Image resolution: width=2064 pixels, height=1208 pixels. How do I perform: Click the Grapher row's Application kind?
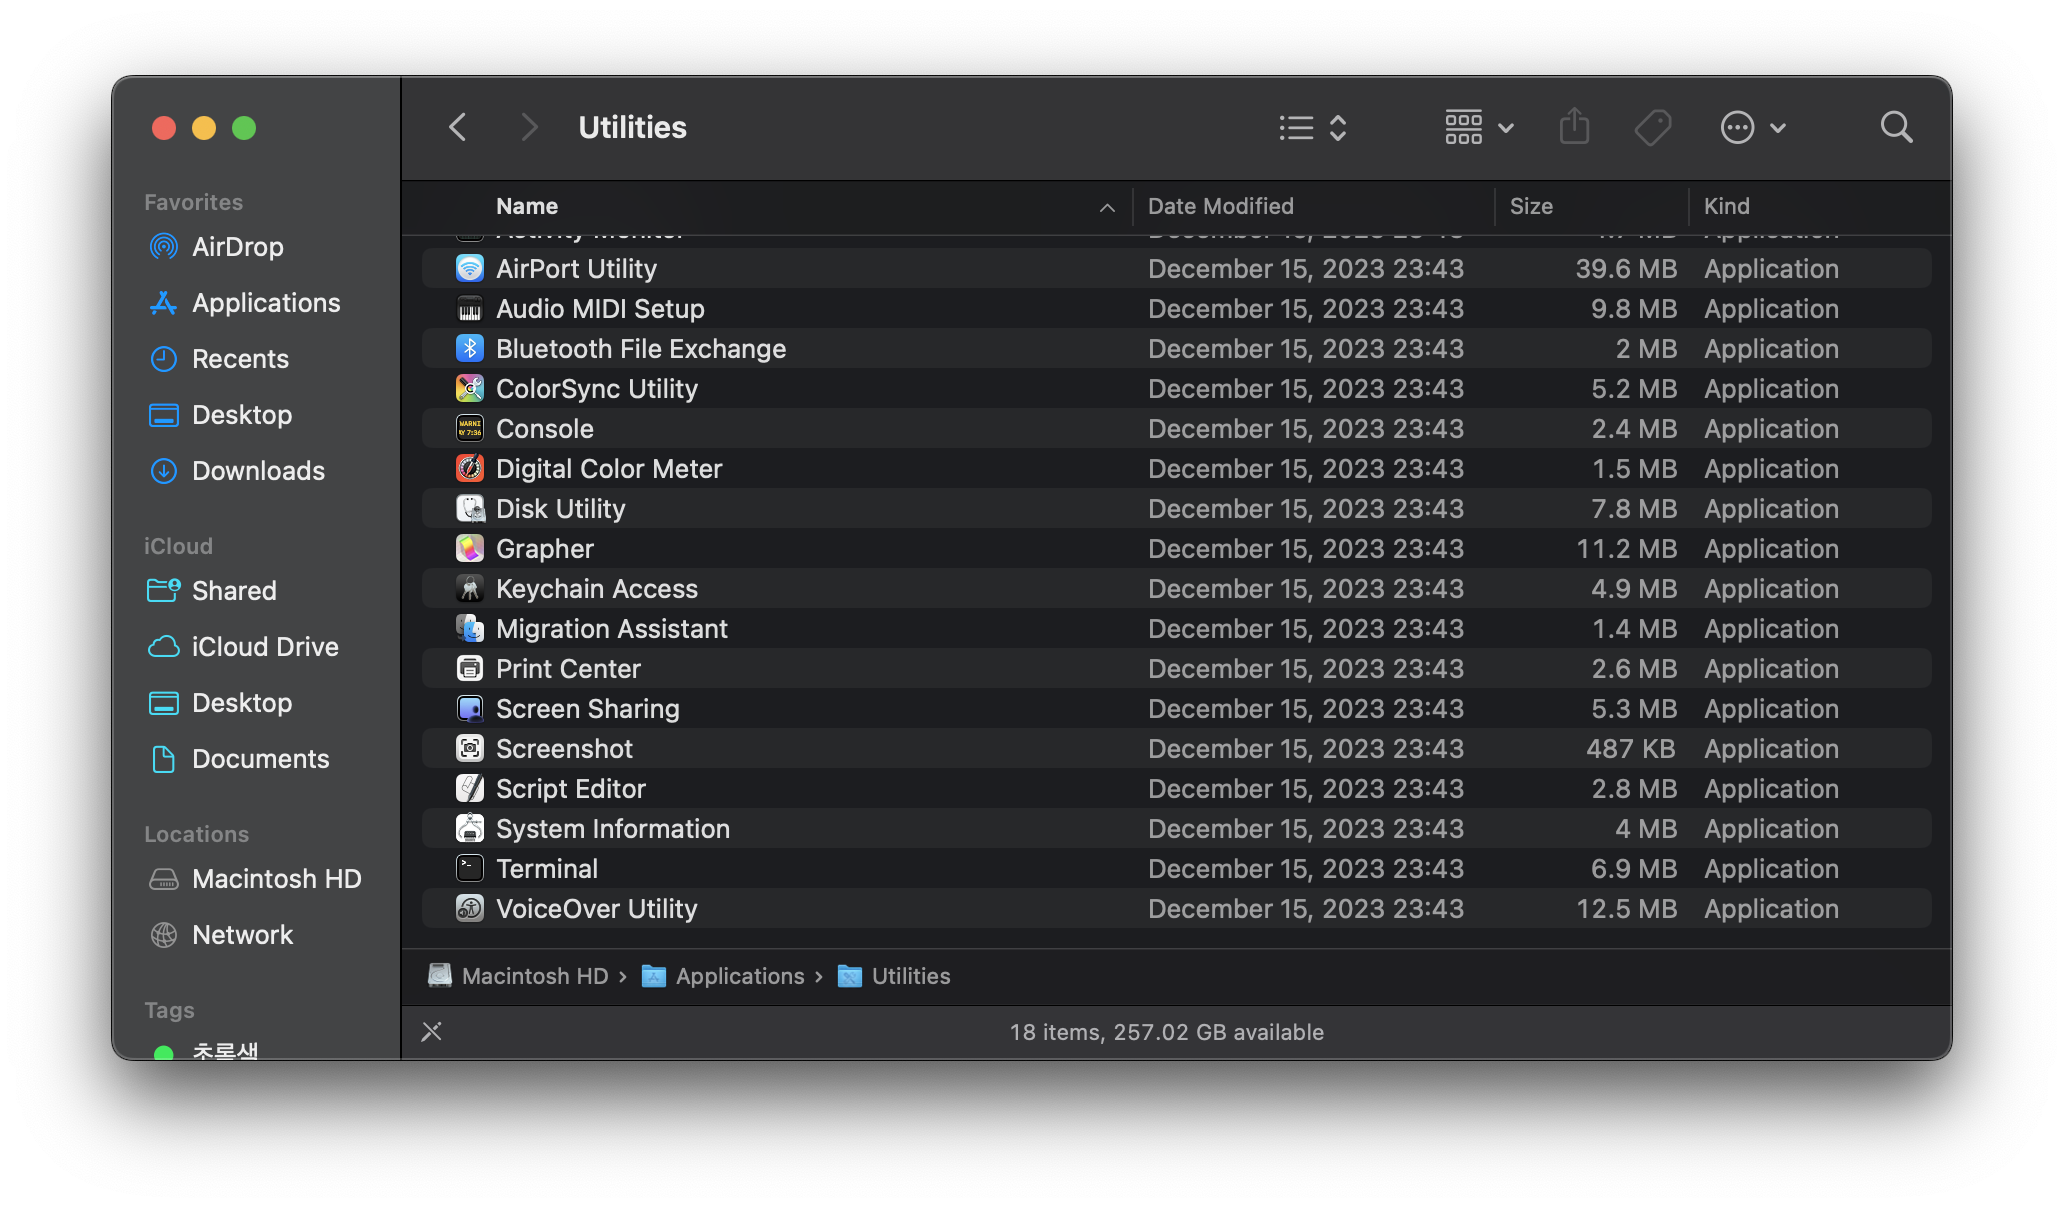(x=1771, y=548)
